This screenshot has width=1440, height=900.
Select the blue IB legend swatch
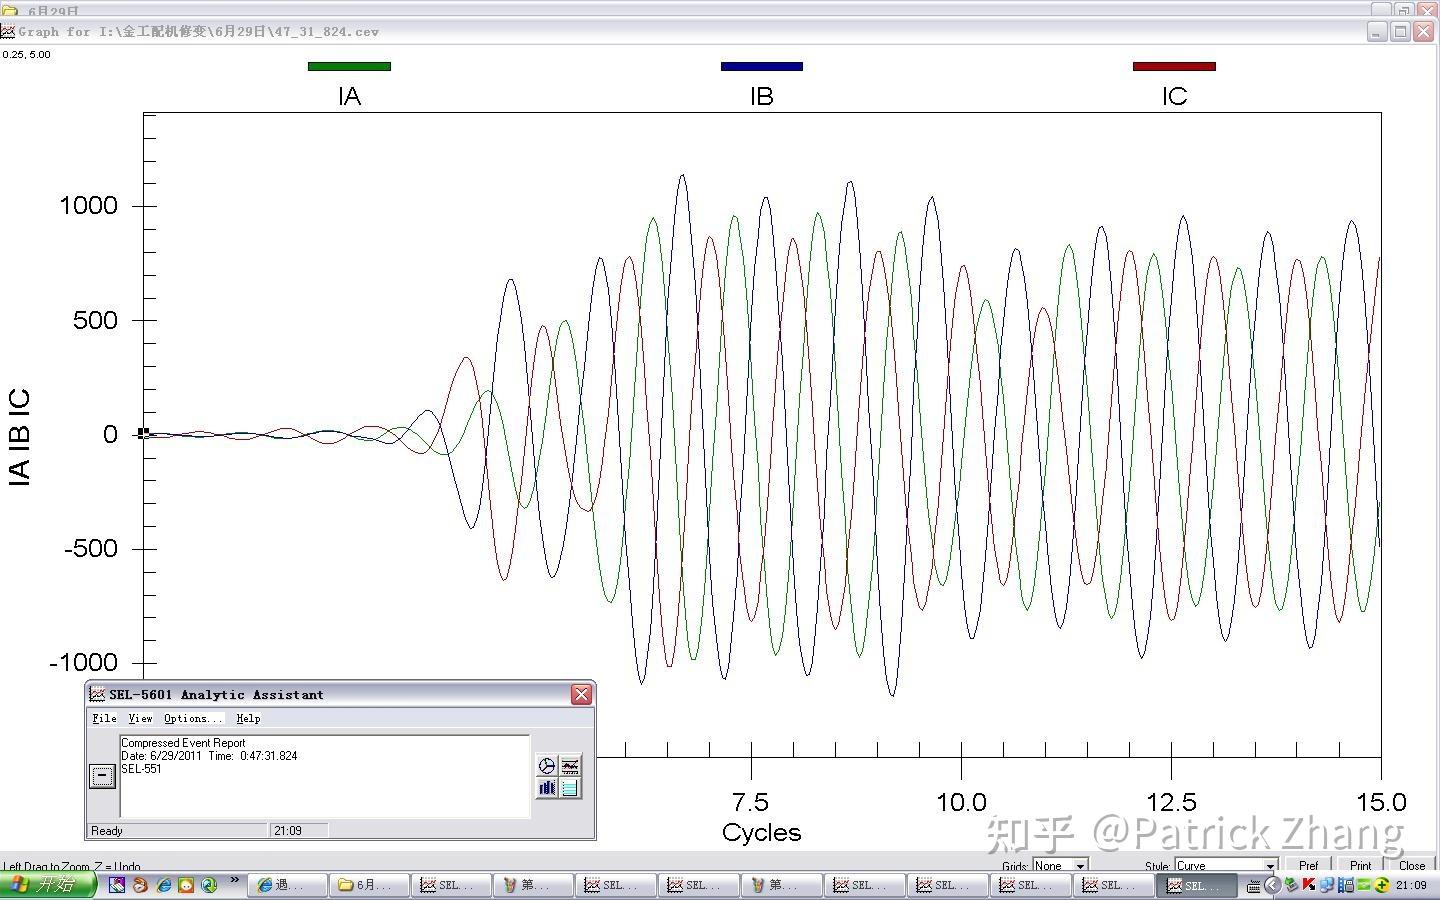762,67
